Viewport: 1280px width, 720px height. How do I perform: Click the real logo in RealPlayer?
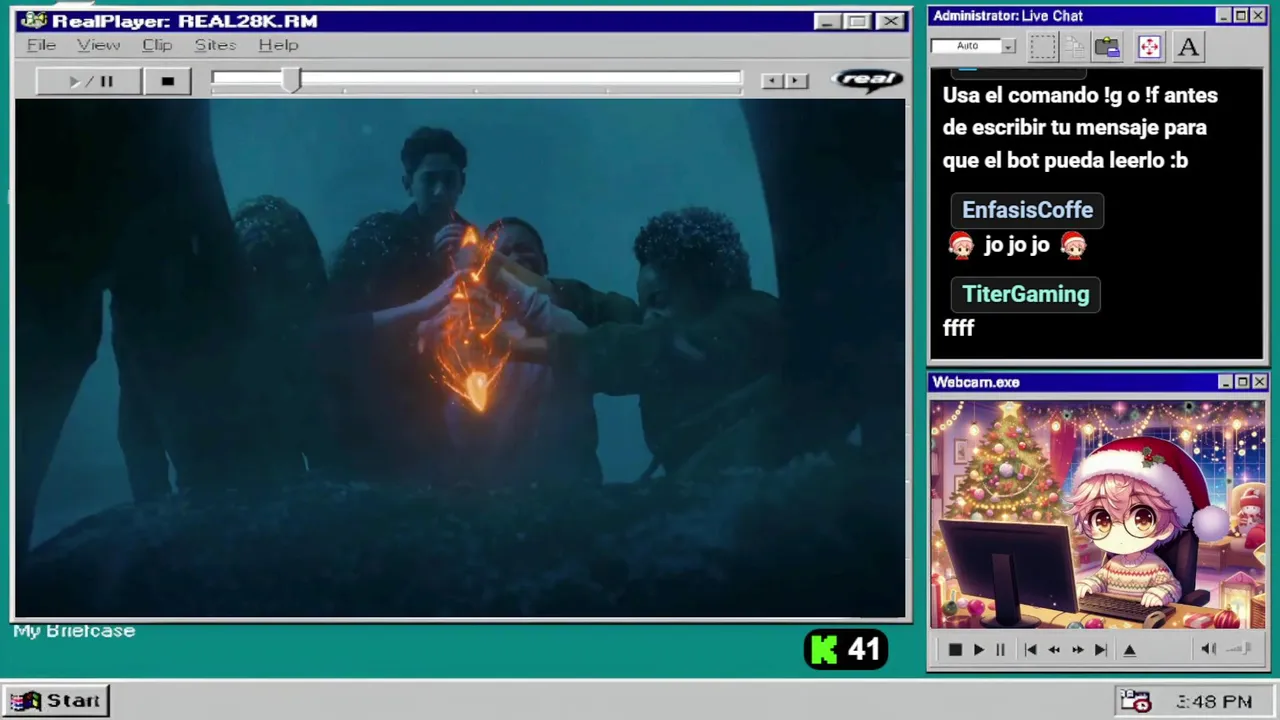[x=867, y=80]
